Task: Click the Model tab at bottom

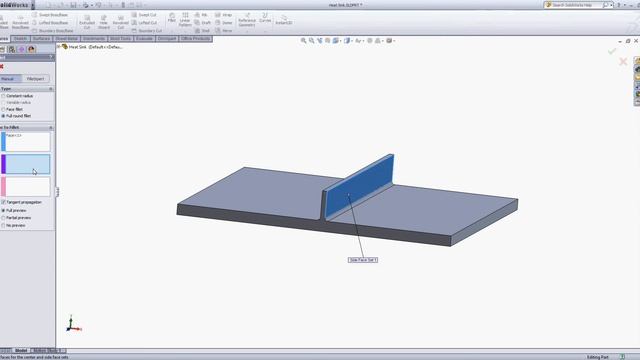Action: (21, 351)
